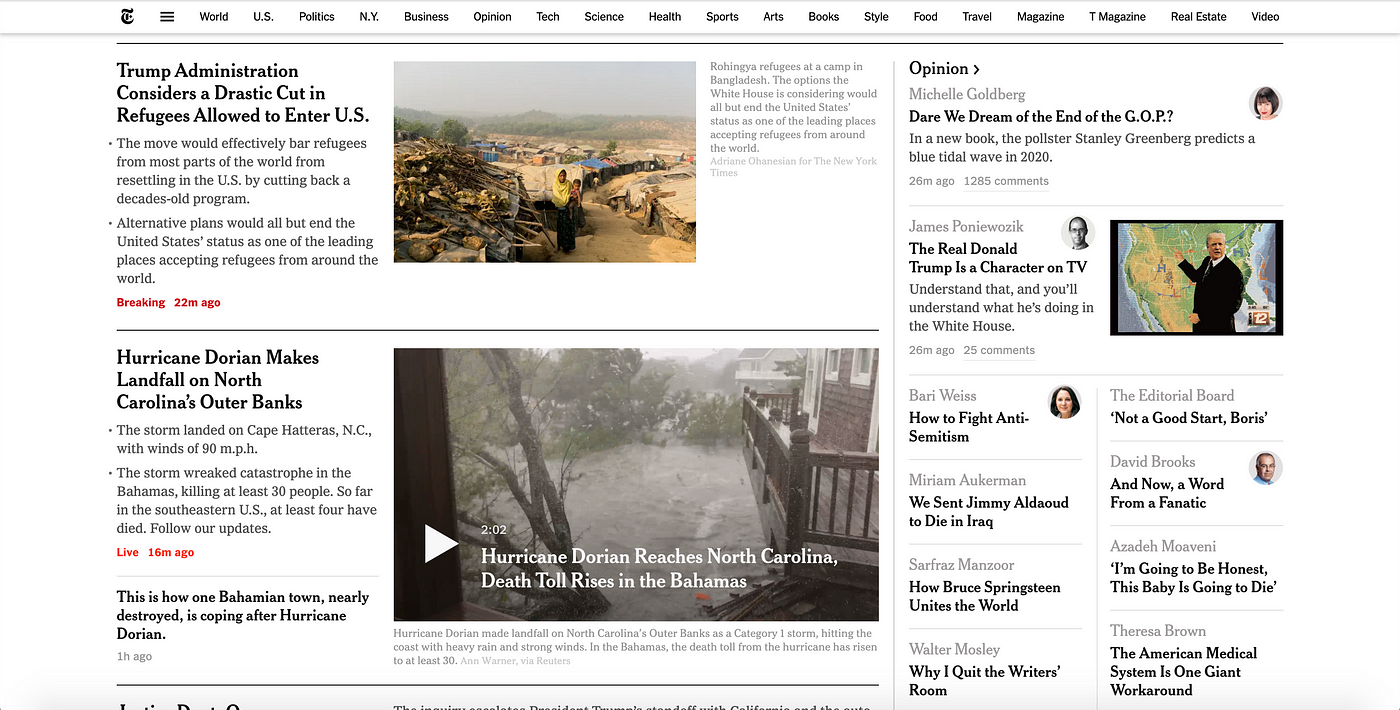Click the Trump weather map thumbnail
The image size is (1400, 710).
point(1196,278)
